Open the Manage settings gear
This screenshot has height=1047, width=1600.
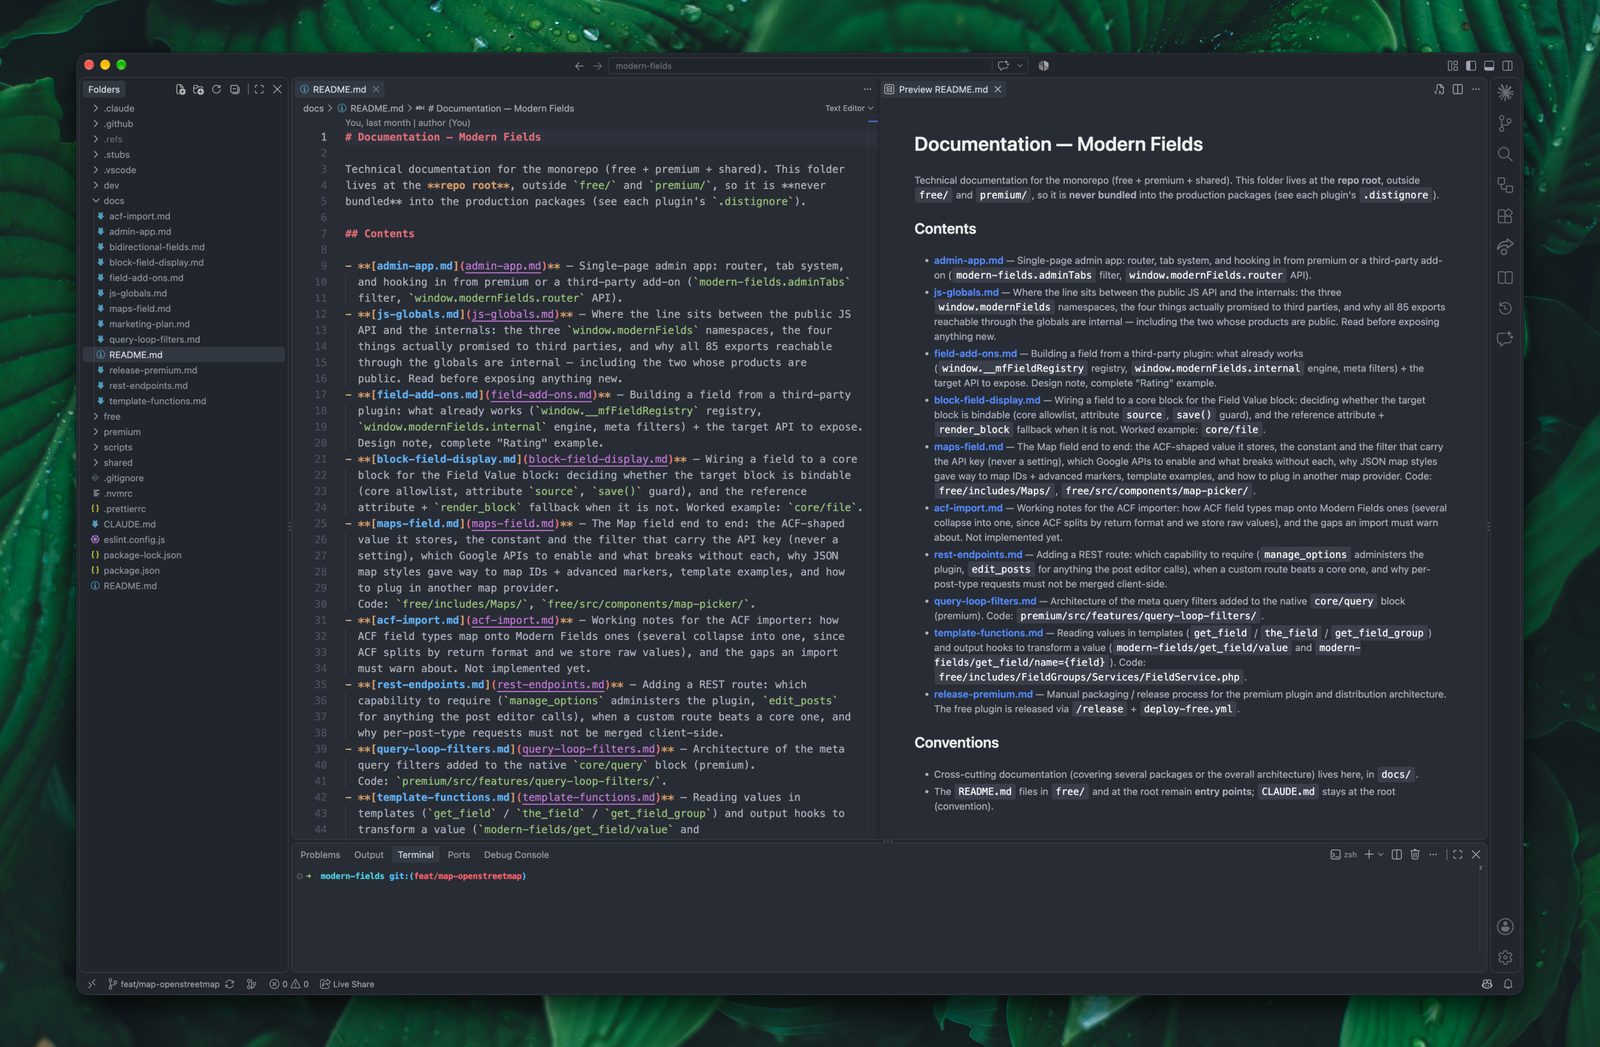(x=1505, y=957)
